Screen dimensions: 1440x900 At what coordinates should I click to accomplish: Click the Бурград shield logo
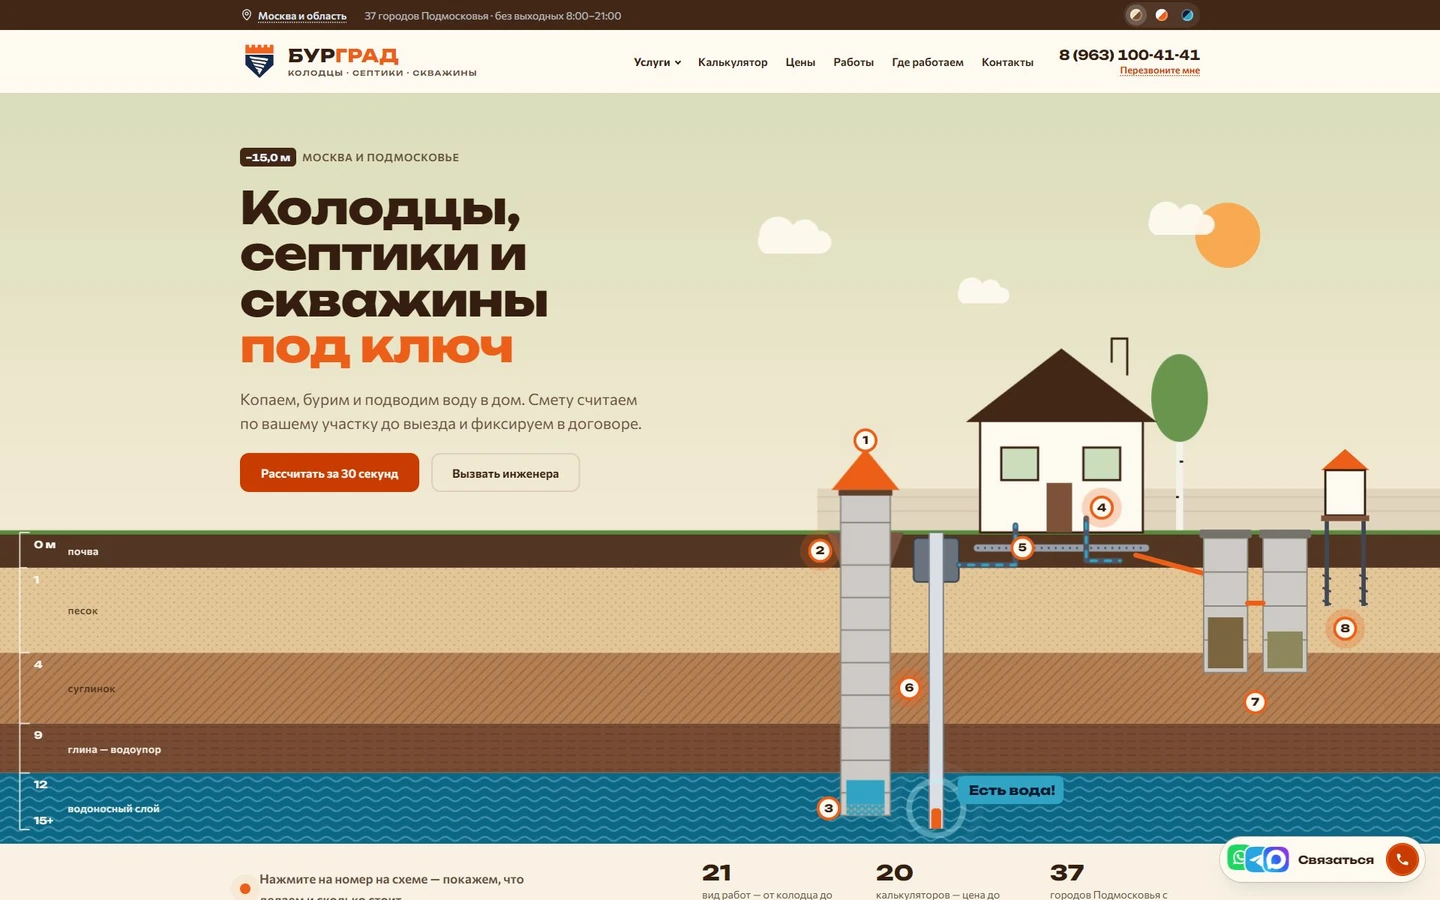[x=259, y=61]
